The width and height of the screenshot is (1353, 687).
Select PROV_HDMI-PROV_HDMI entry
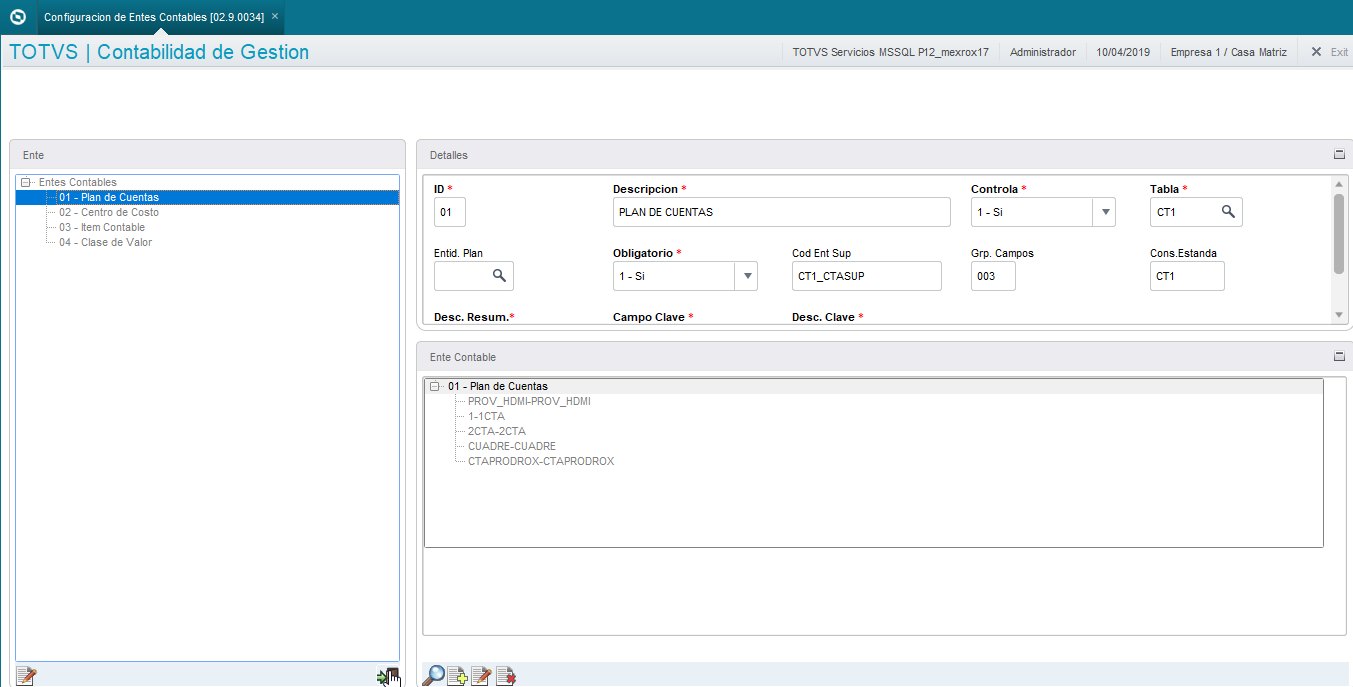pos(529,401)
